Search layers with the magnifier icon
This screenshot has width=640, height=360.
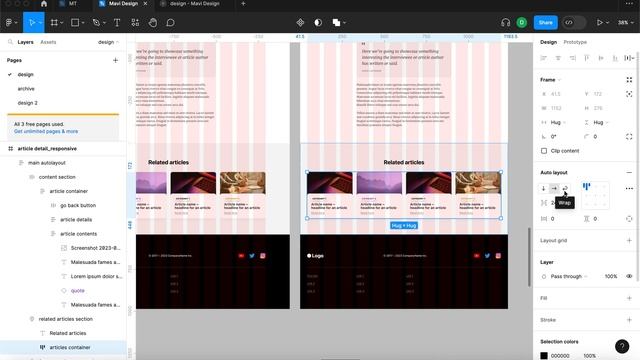(11, 42)
